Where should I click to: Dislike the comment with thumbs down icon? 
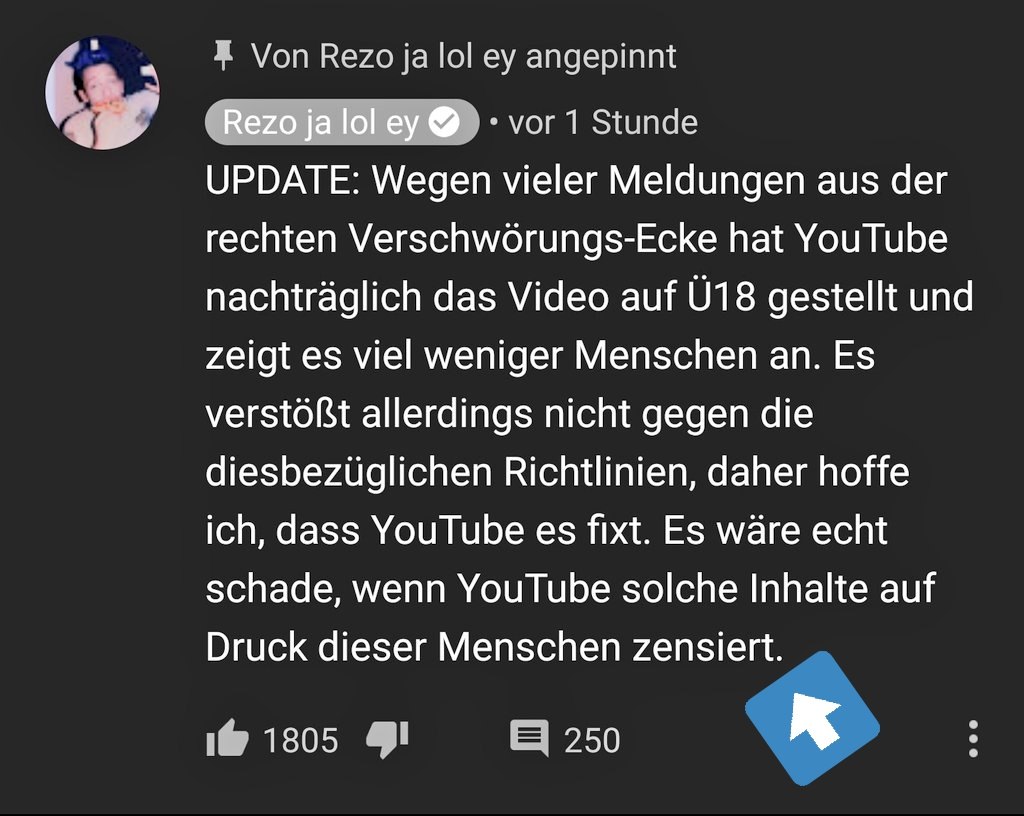(x=387, y=740)
